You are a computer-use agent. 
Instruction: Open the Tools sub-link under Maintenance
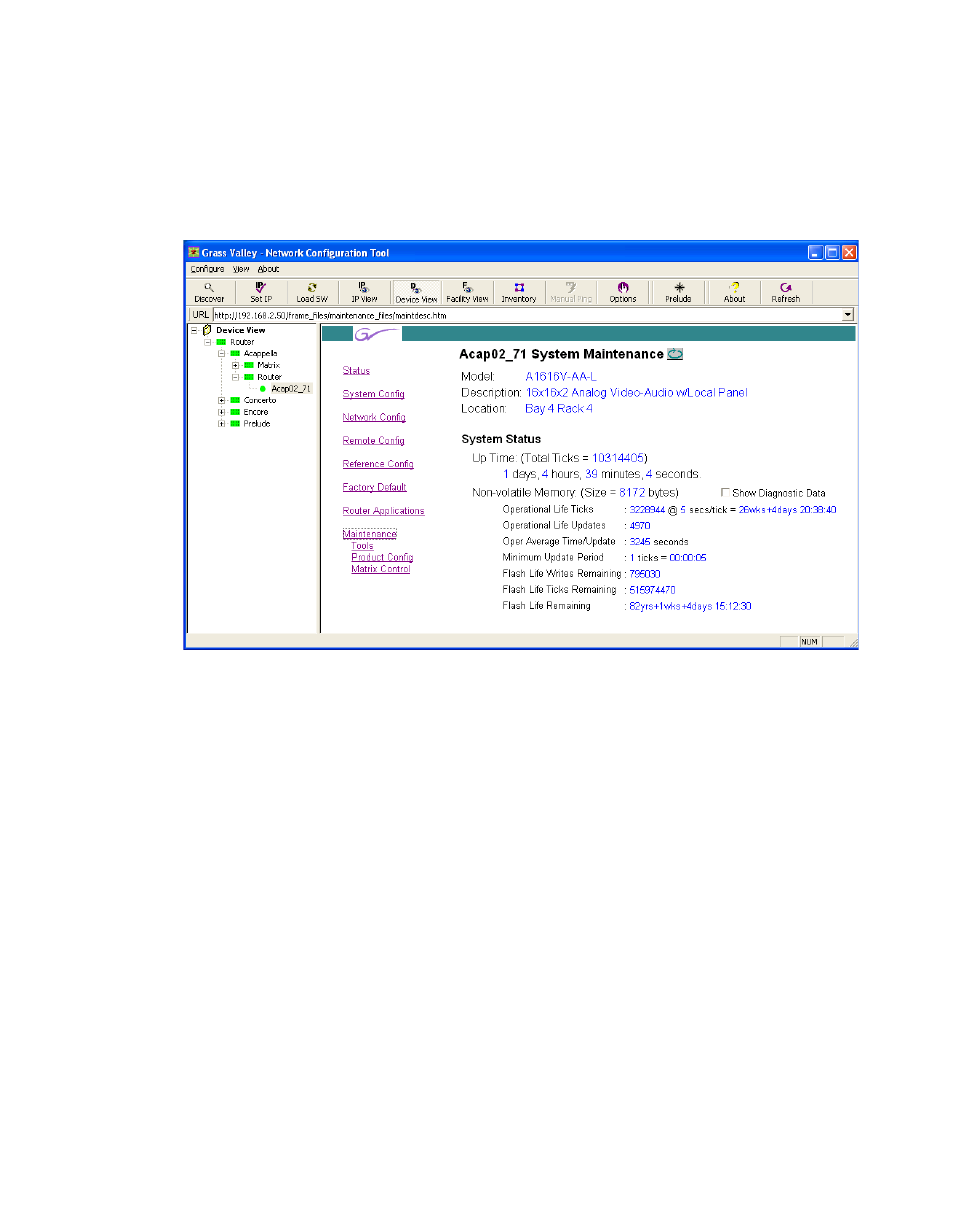[x=362, y=546]
